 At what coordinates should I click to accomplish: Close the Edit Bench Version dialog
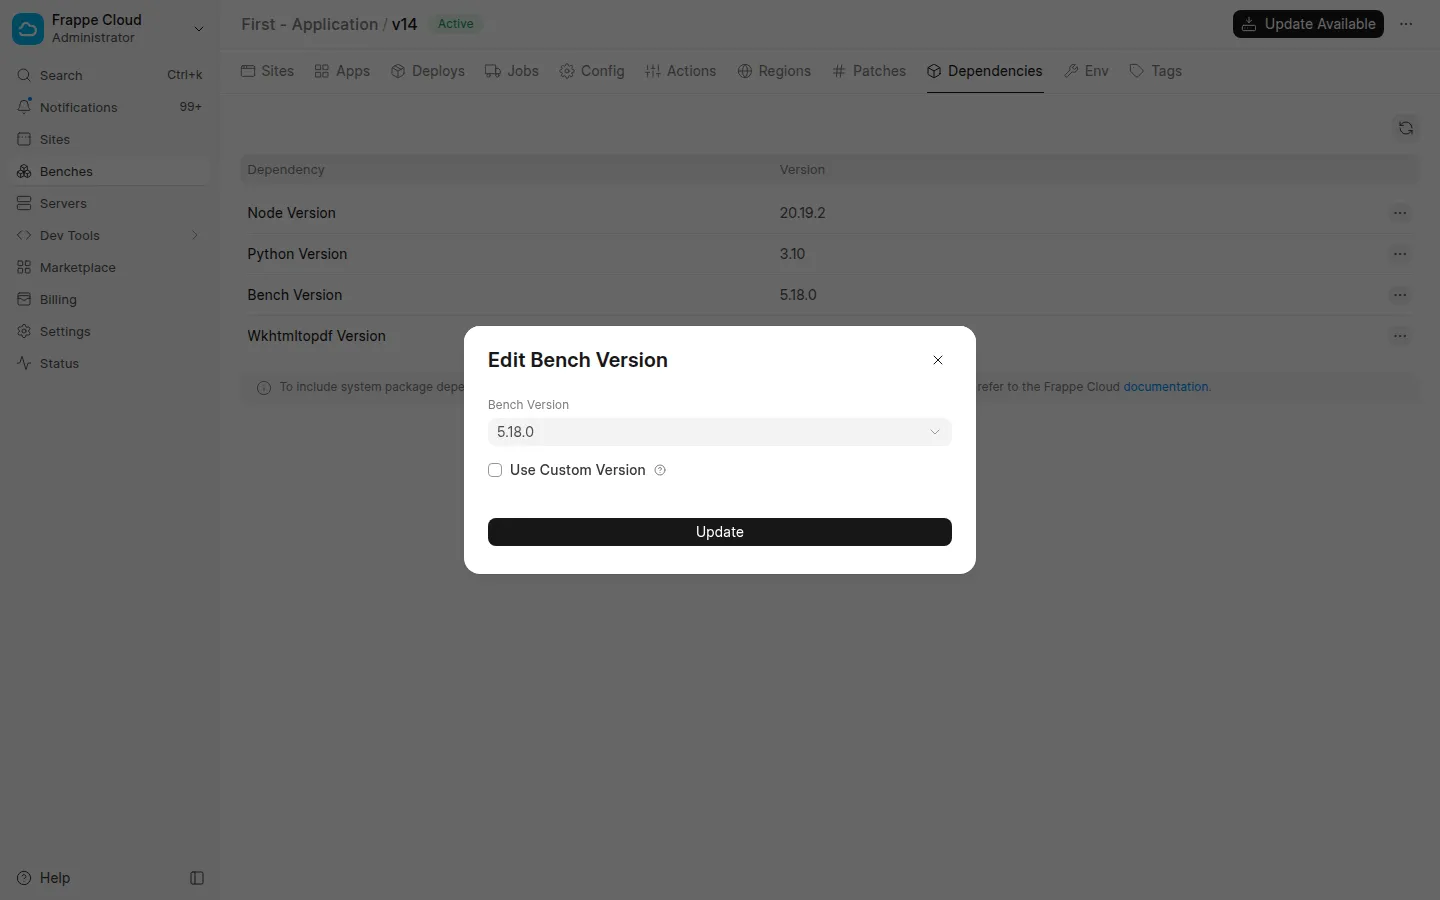[x=938, y=360]
